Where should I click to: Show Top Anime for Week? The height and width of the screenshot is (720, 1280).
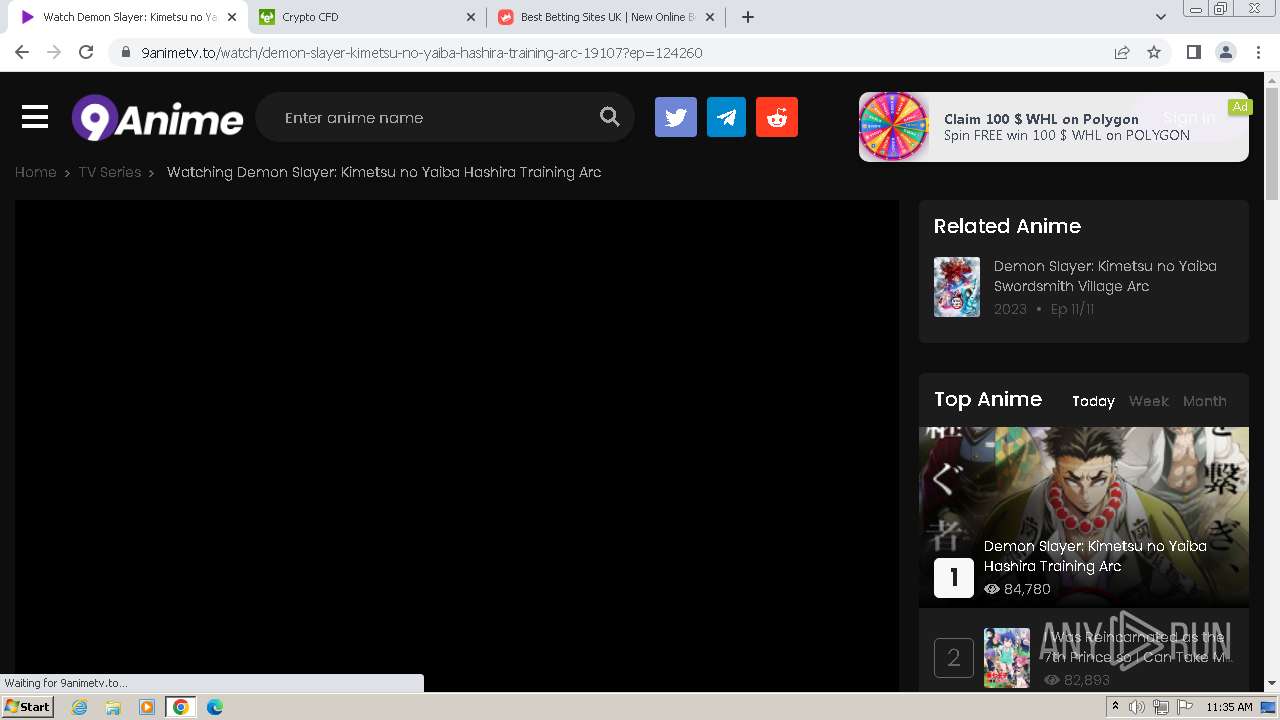1149,401
